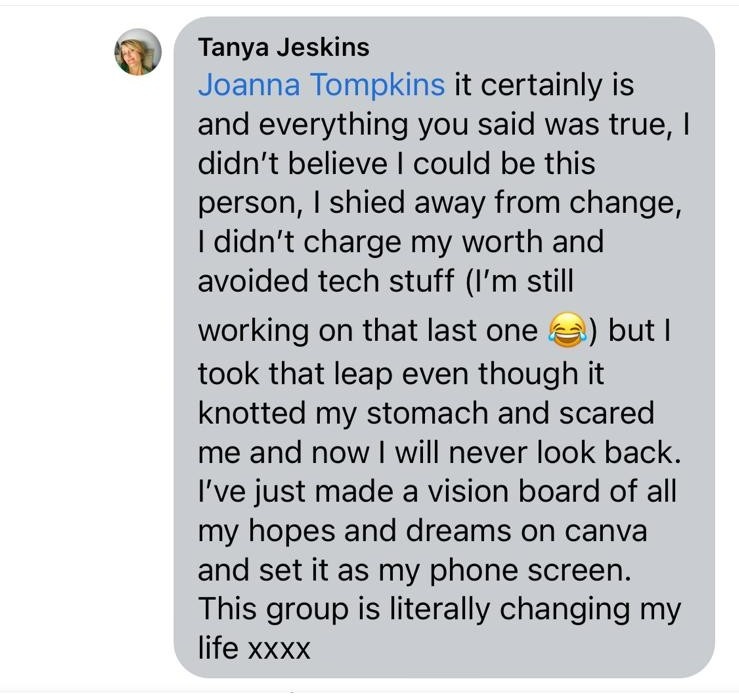Click the 'I didn't charge my worth' line
Viewport: 739px width, 696px height.
click(x=400, y=241)
